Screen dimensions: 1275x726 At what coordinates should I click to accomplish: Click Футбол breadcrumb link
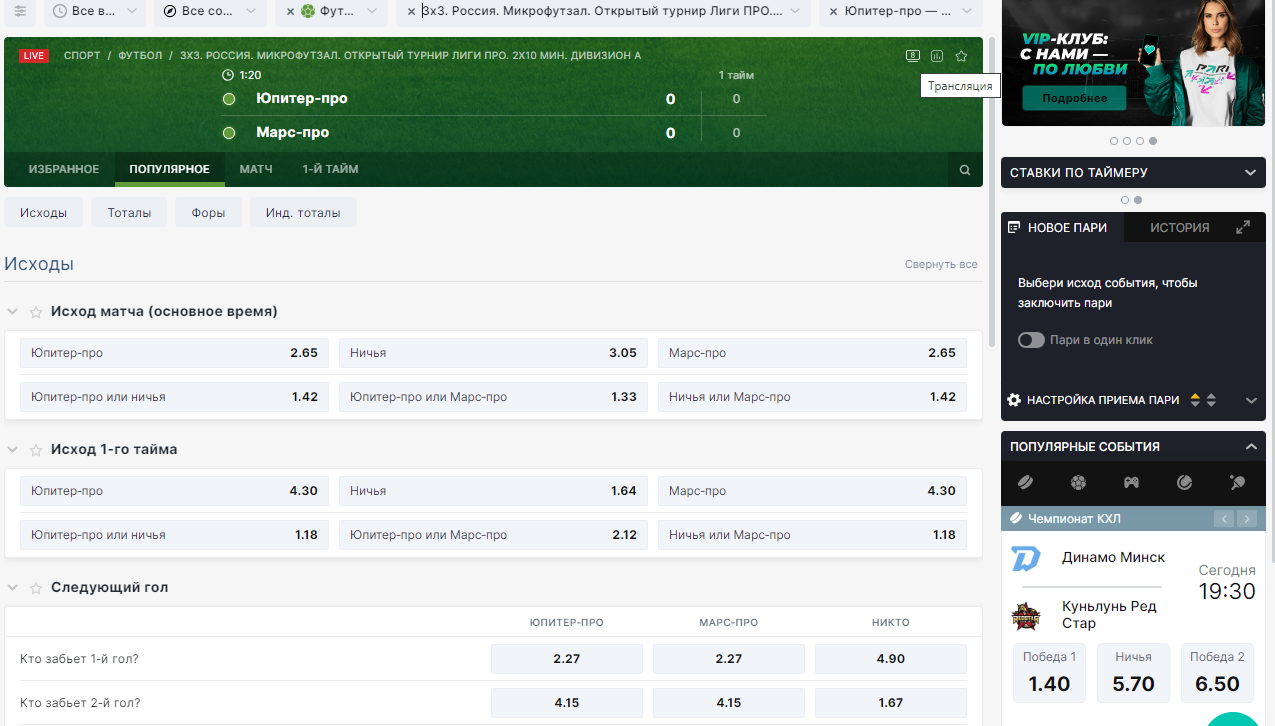pos(140,56)
